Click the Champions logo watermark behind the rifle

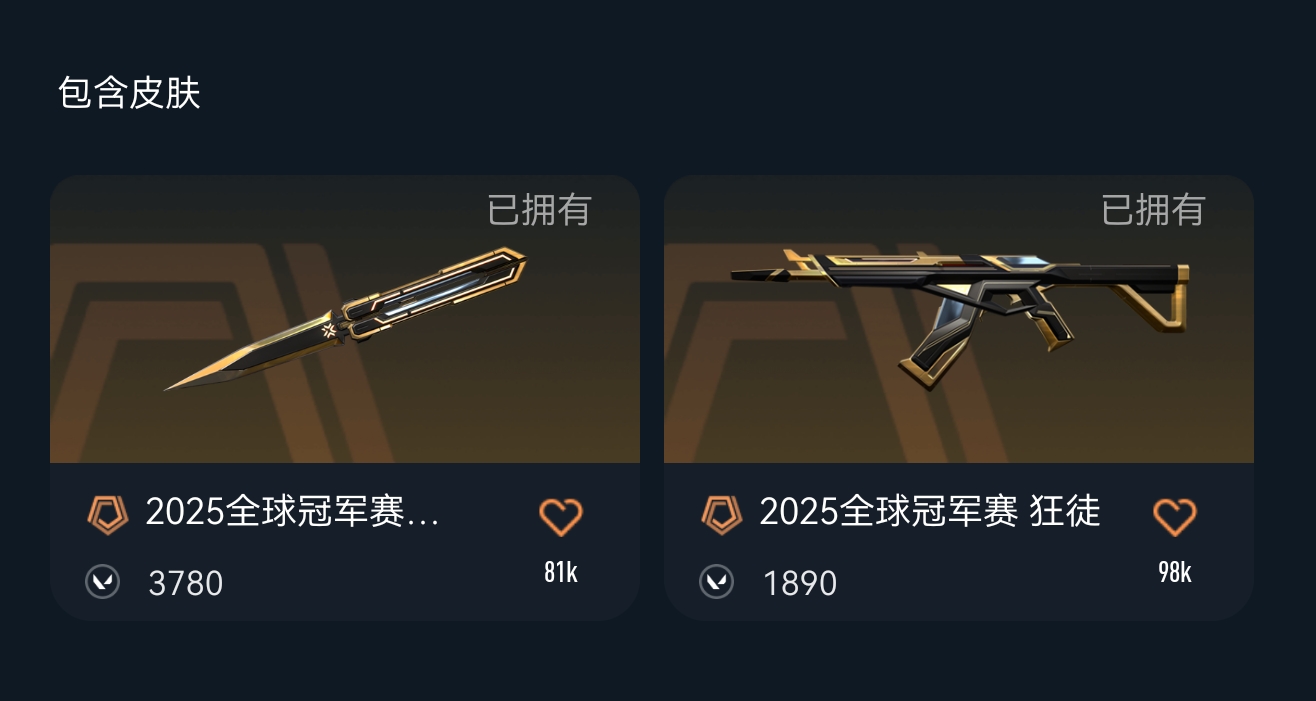[x=830, y=350]
